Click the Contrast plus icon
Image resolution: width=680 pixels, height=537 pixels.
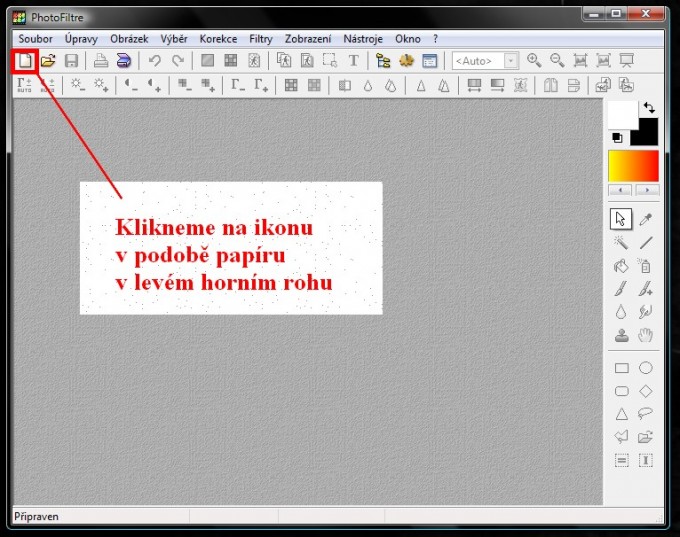tap(154, 85)
